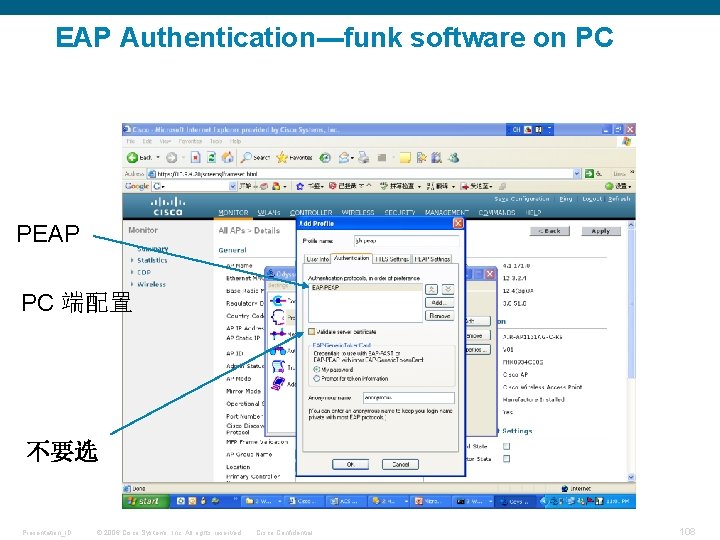720x540 pixels.
Task: Click the Save Configuration link
Action: click(x=522, y=199)
